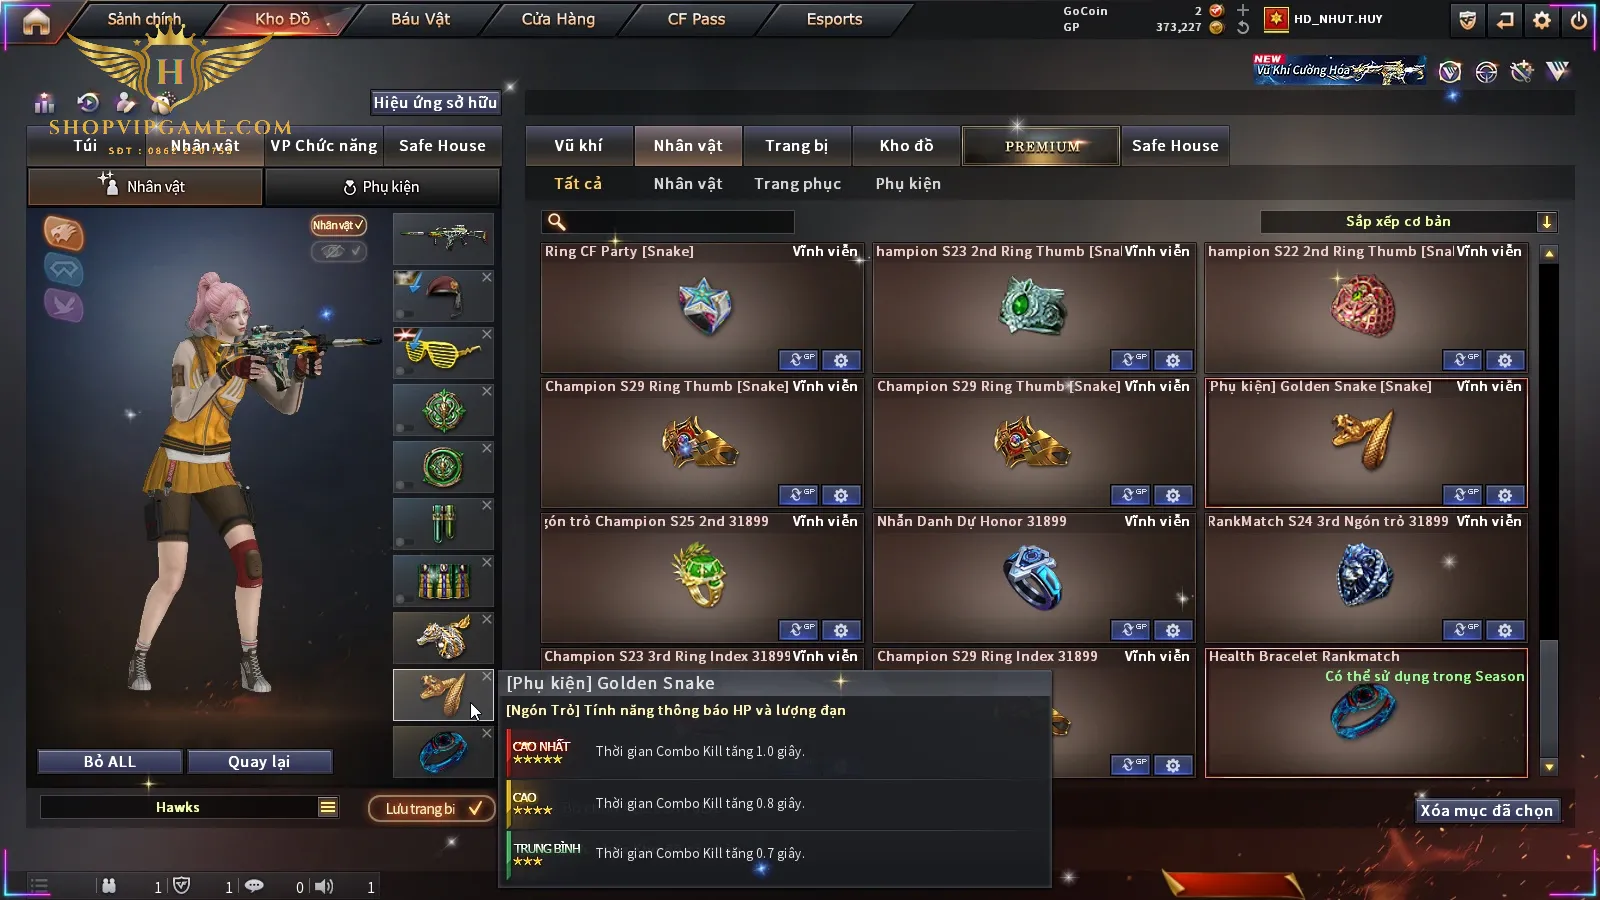
Task: Click the Bỏ ALL button
Action: (x=110, y=761)
